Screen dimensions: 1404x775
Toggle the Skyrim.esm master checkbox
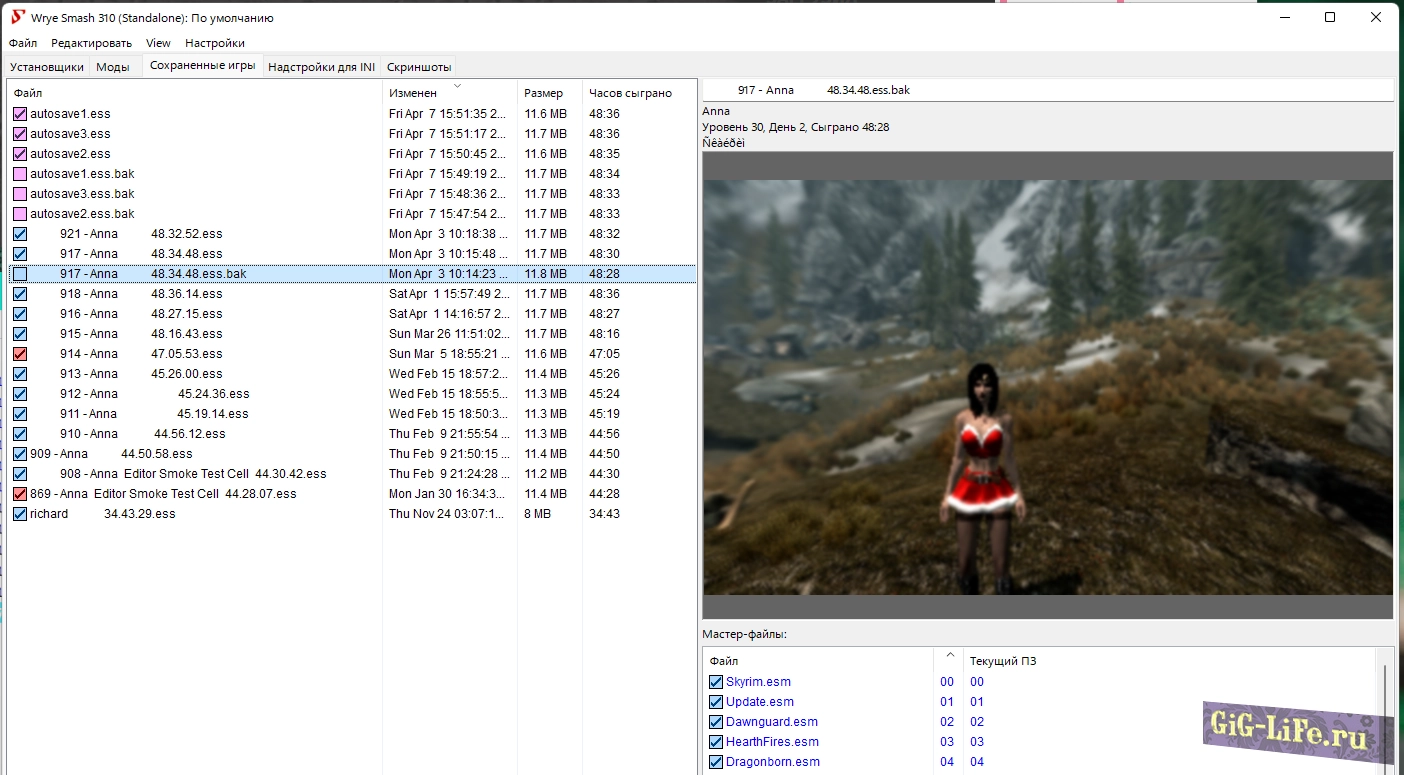[716, 682]
